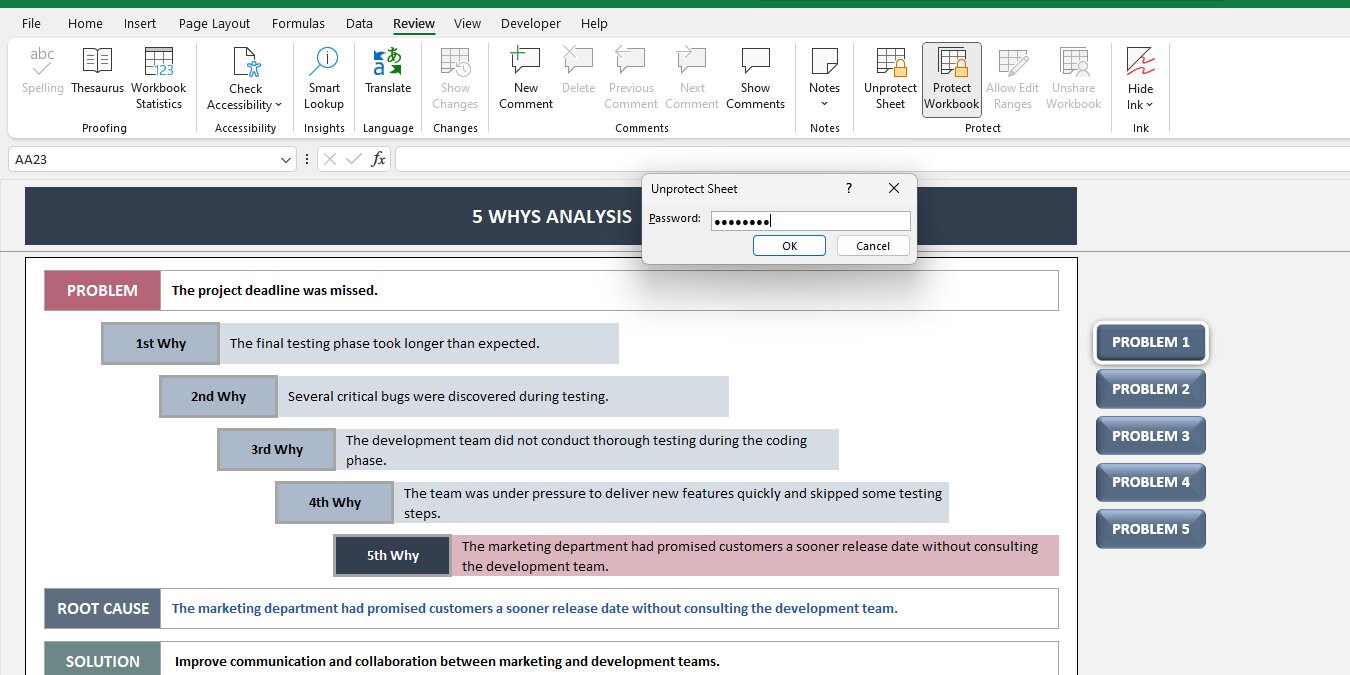1350x675 pixels.
Task: Go to Next Comment
Action: (x=692, y=78)
